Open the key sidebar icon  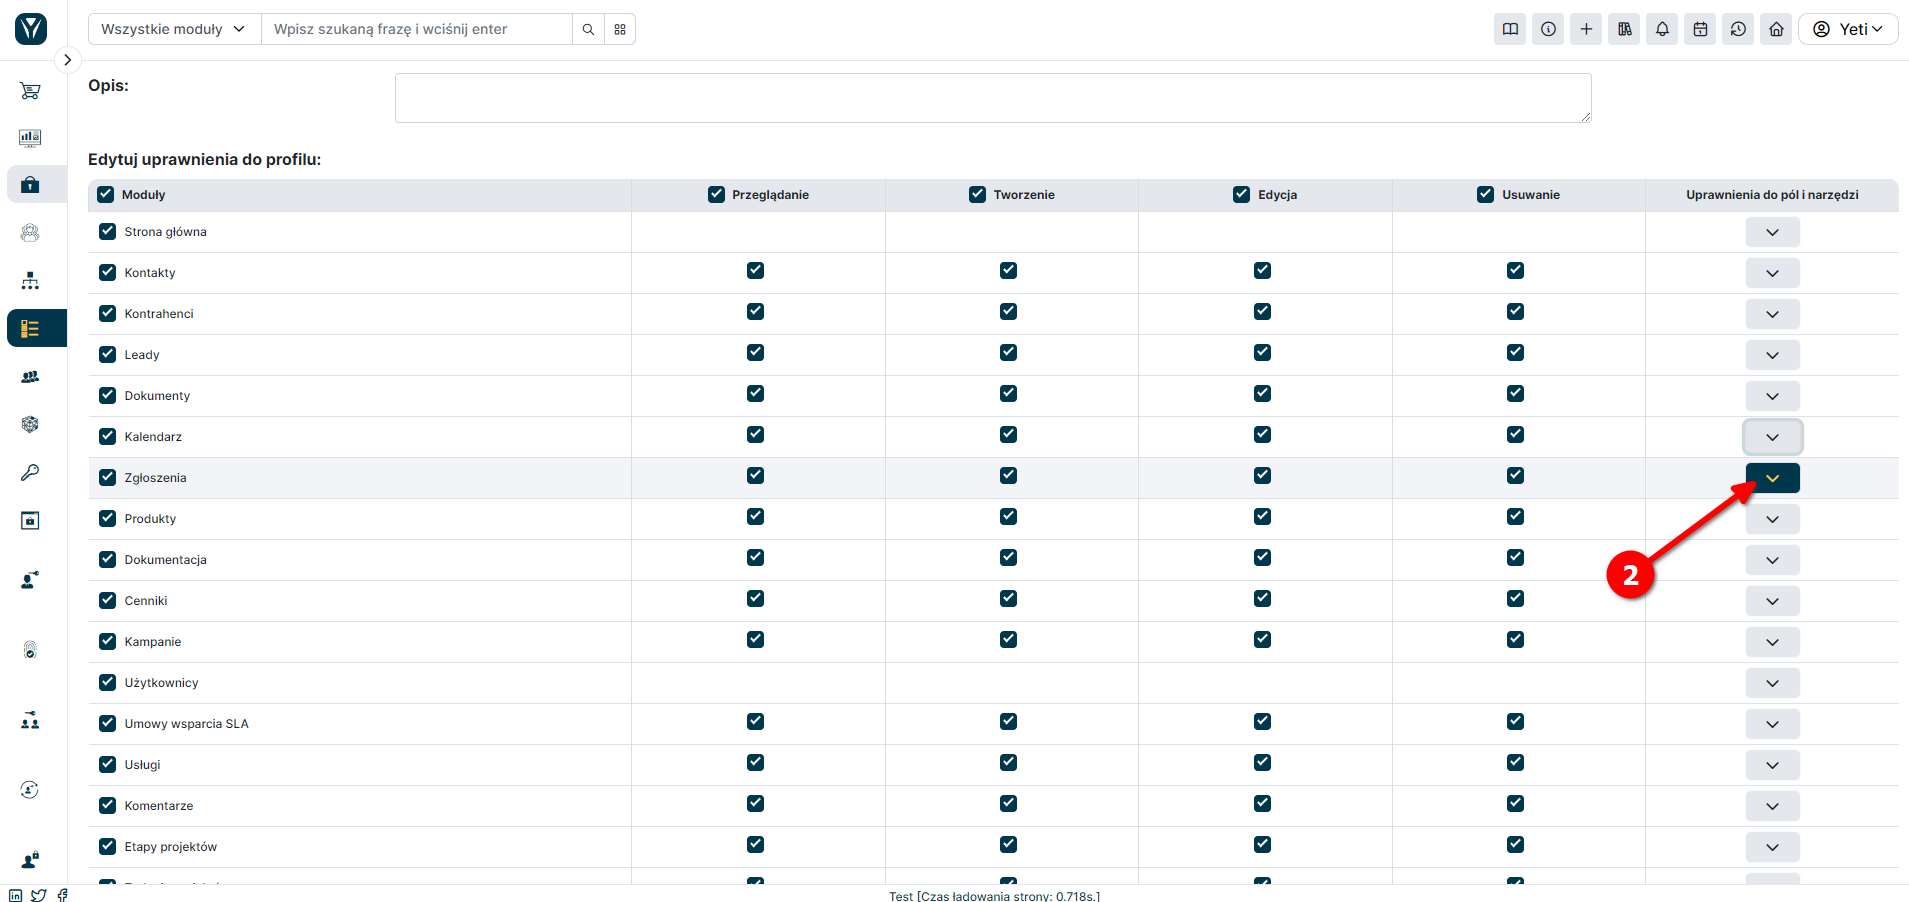30,472
